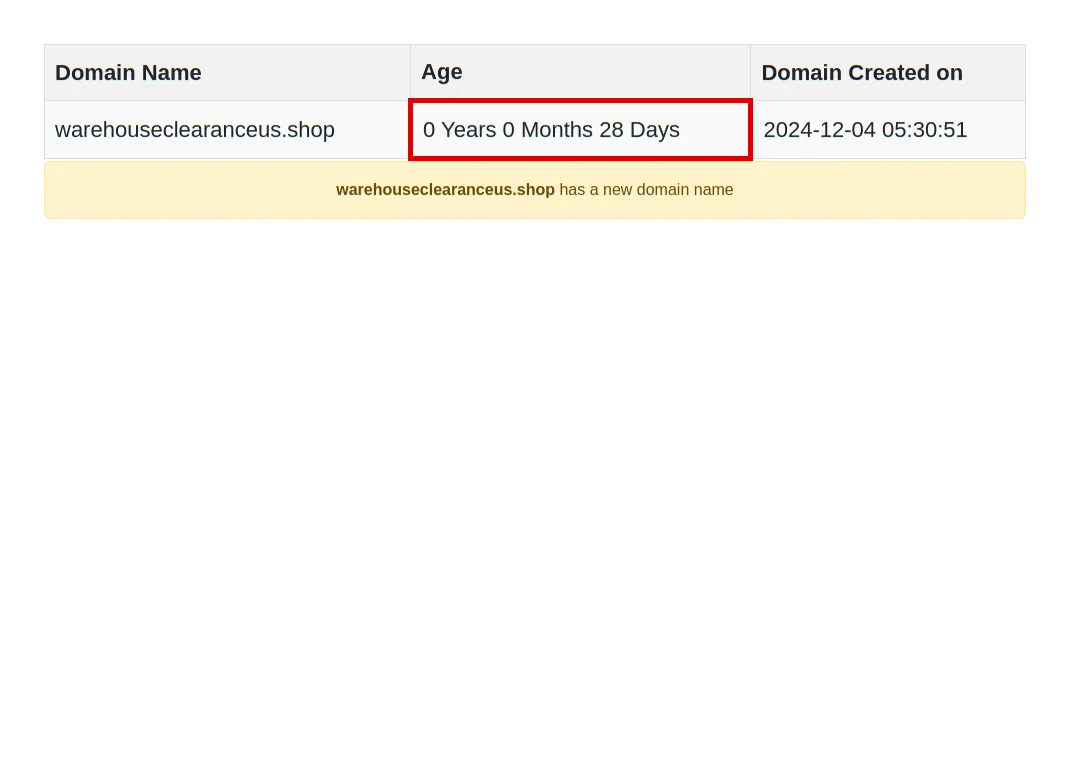Image resolution: width=1070 pixels, height=761 pixels.
Task: Click the Domain Created on column header
Action: pyautogui.click(x=861, y=73)
